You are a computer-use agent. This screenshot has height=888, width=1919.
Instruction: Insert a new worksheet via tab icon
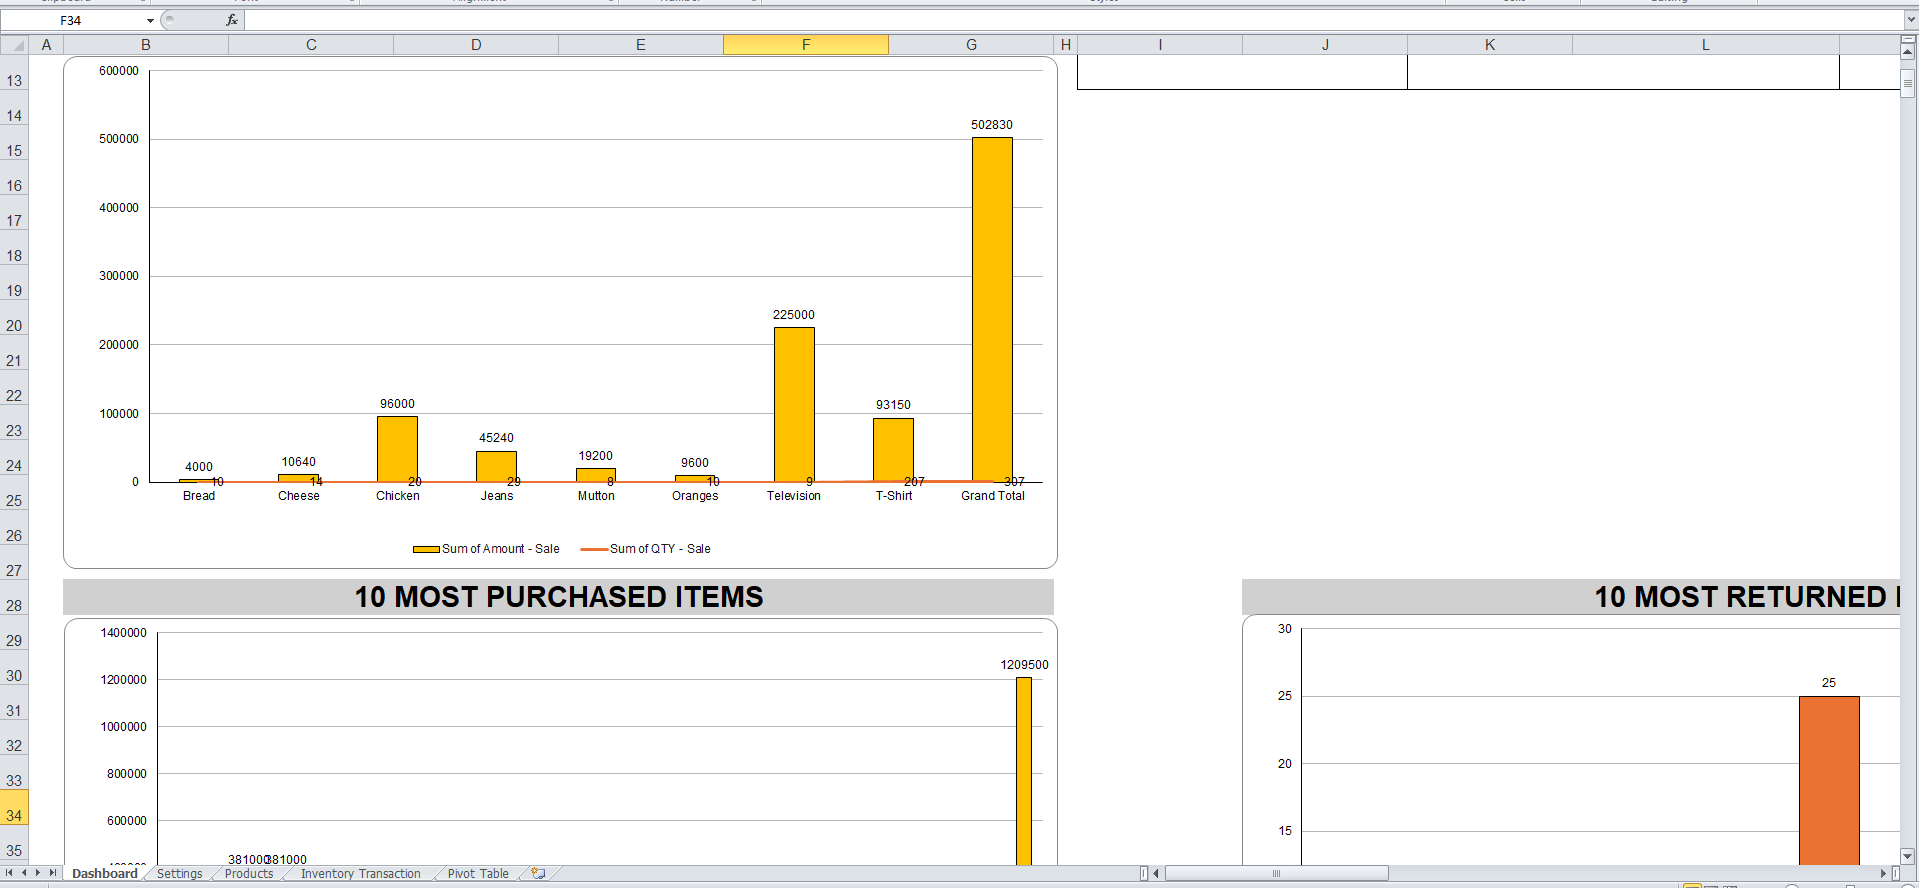coord(538,873)
